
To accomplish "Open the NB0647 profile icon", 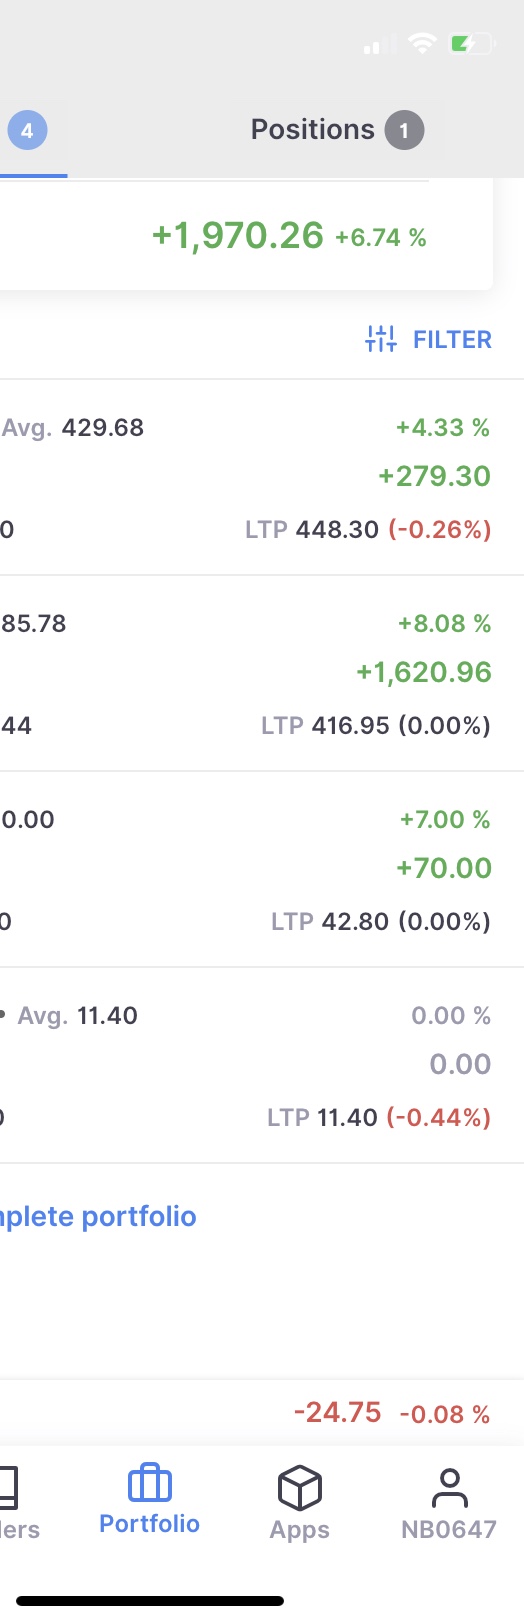I will [x=449, y=1488].
